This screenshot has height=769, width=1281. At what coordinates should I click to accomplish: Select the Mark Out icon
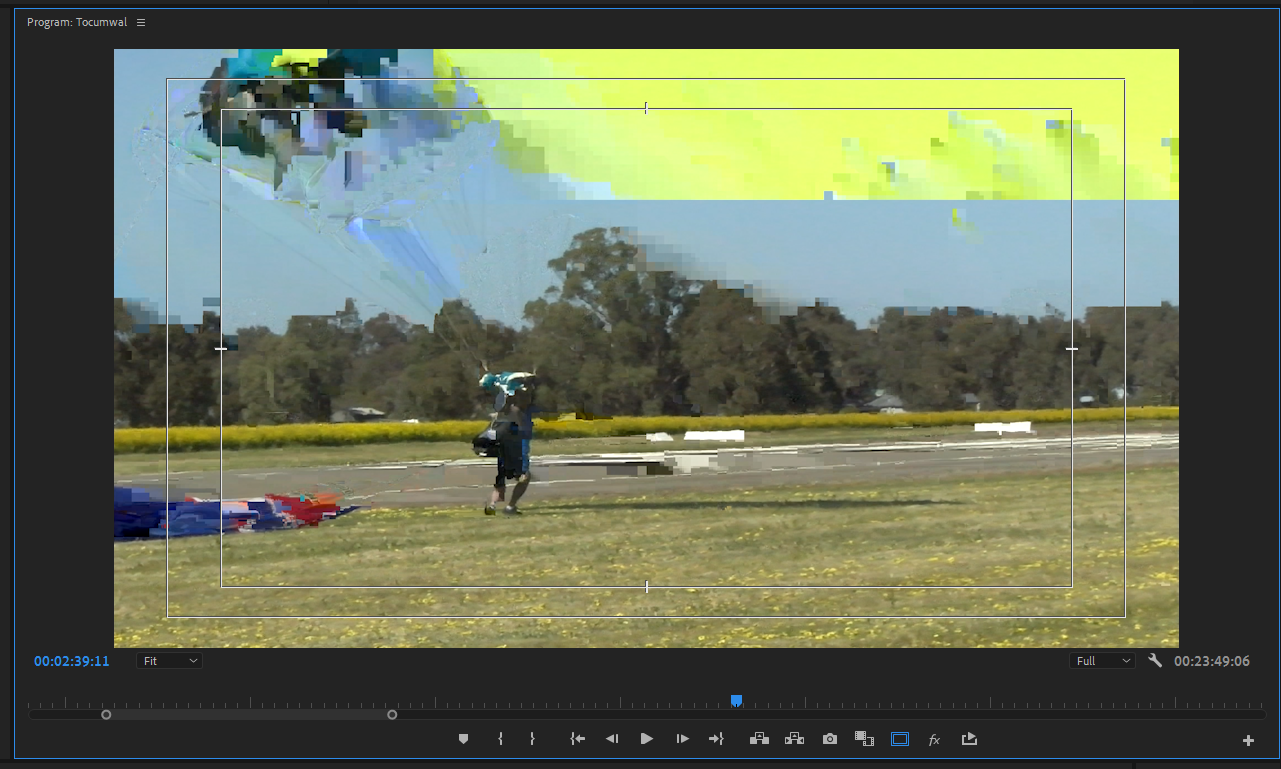tap(533, 738)
